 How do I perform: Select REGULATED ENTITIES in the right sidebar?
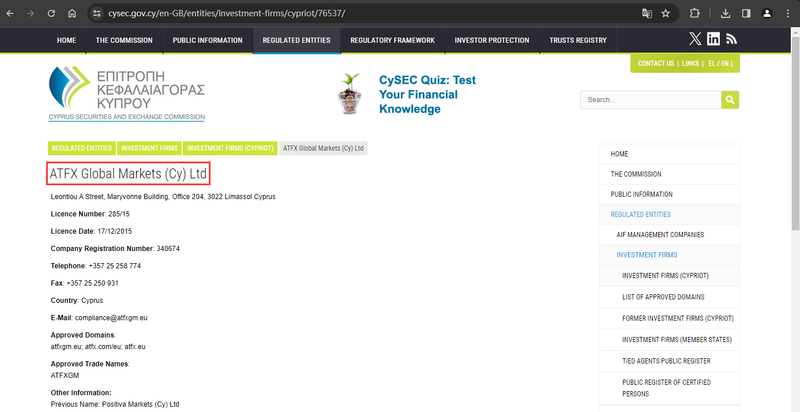669,215
